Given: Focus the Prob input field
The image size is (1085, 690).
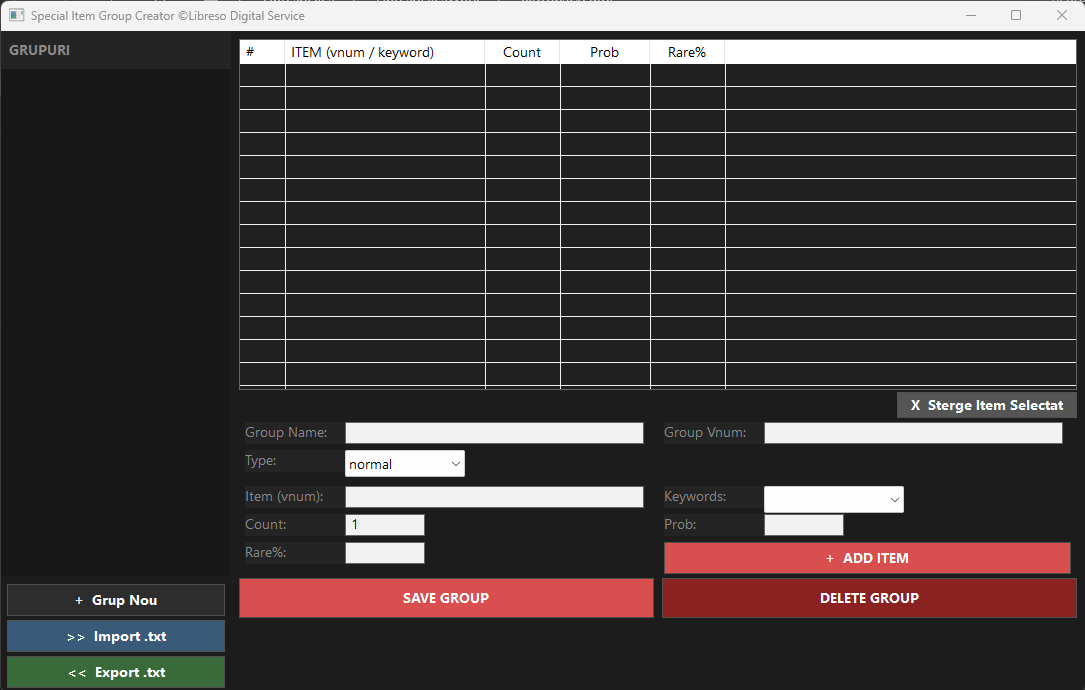Looking at the screenshot, I should pyautogui.click(x=803, y=525).
